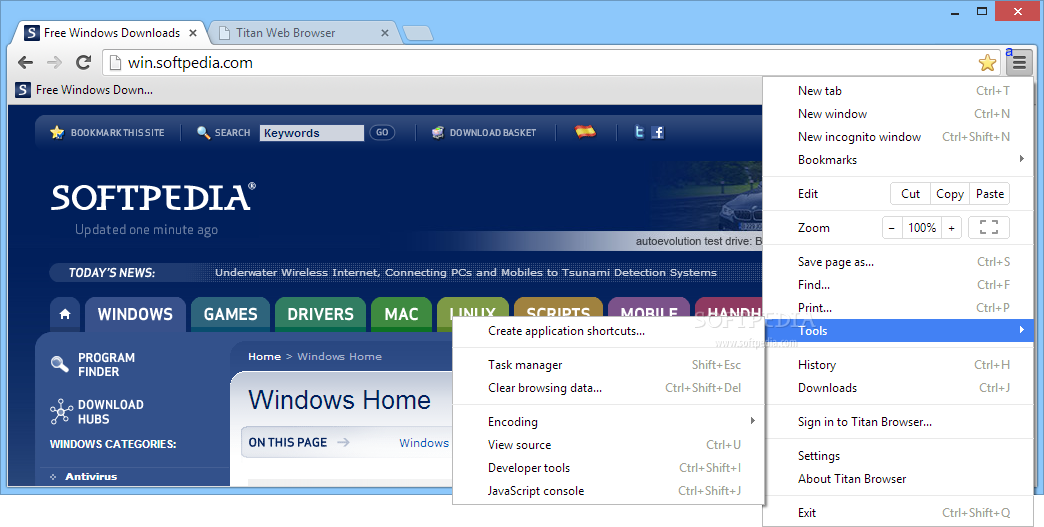
Task: Open Free Windows Down... bookmark bar item
Action: [85, 90]
